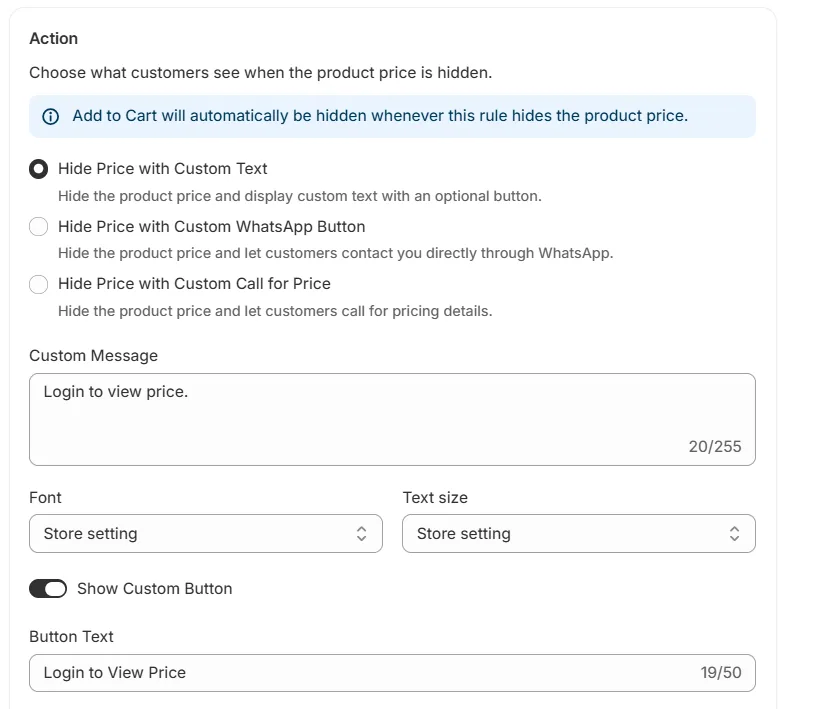Click the Text size label
The width and height of the screenshot is (823, 709).
[435, 498]
